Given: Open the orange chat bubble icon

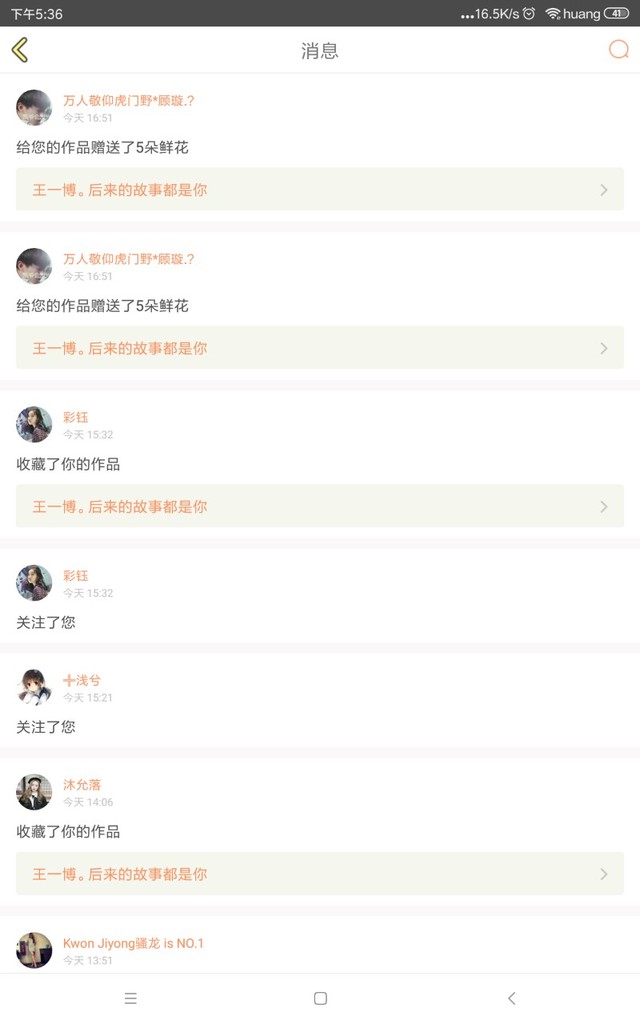Looking at the screenshot, I should pyautogui.click(x=619, y=50).
